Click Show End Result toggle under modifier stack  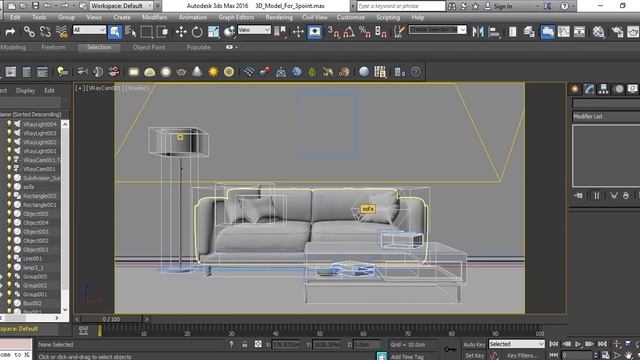point(597,196)
